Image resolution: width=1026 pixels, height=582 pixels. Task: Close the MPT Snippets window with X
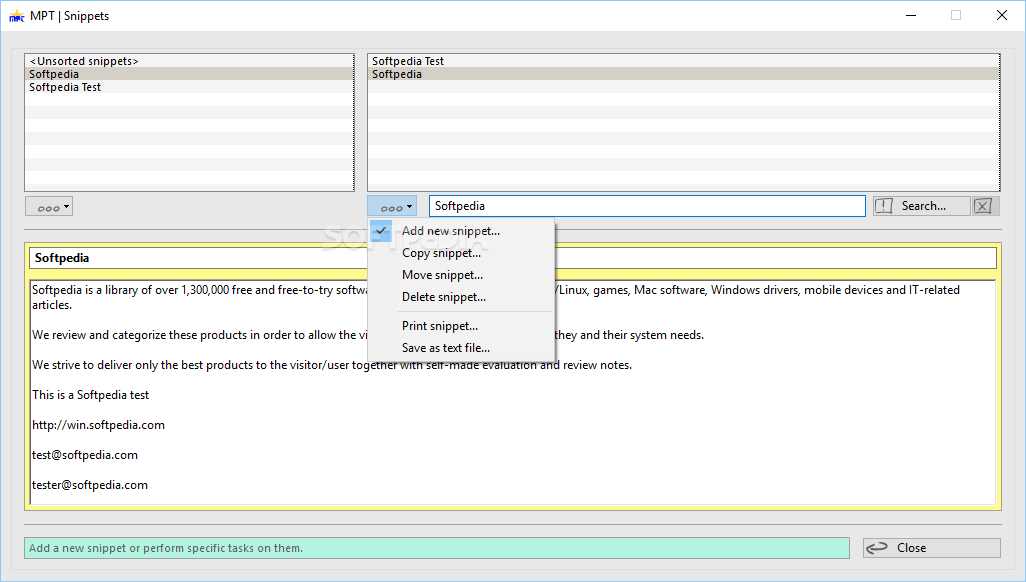[x=1002, y=16]
